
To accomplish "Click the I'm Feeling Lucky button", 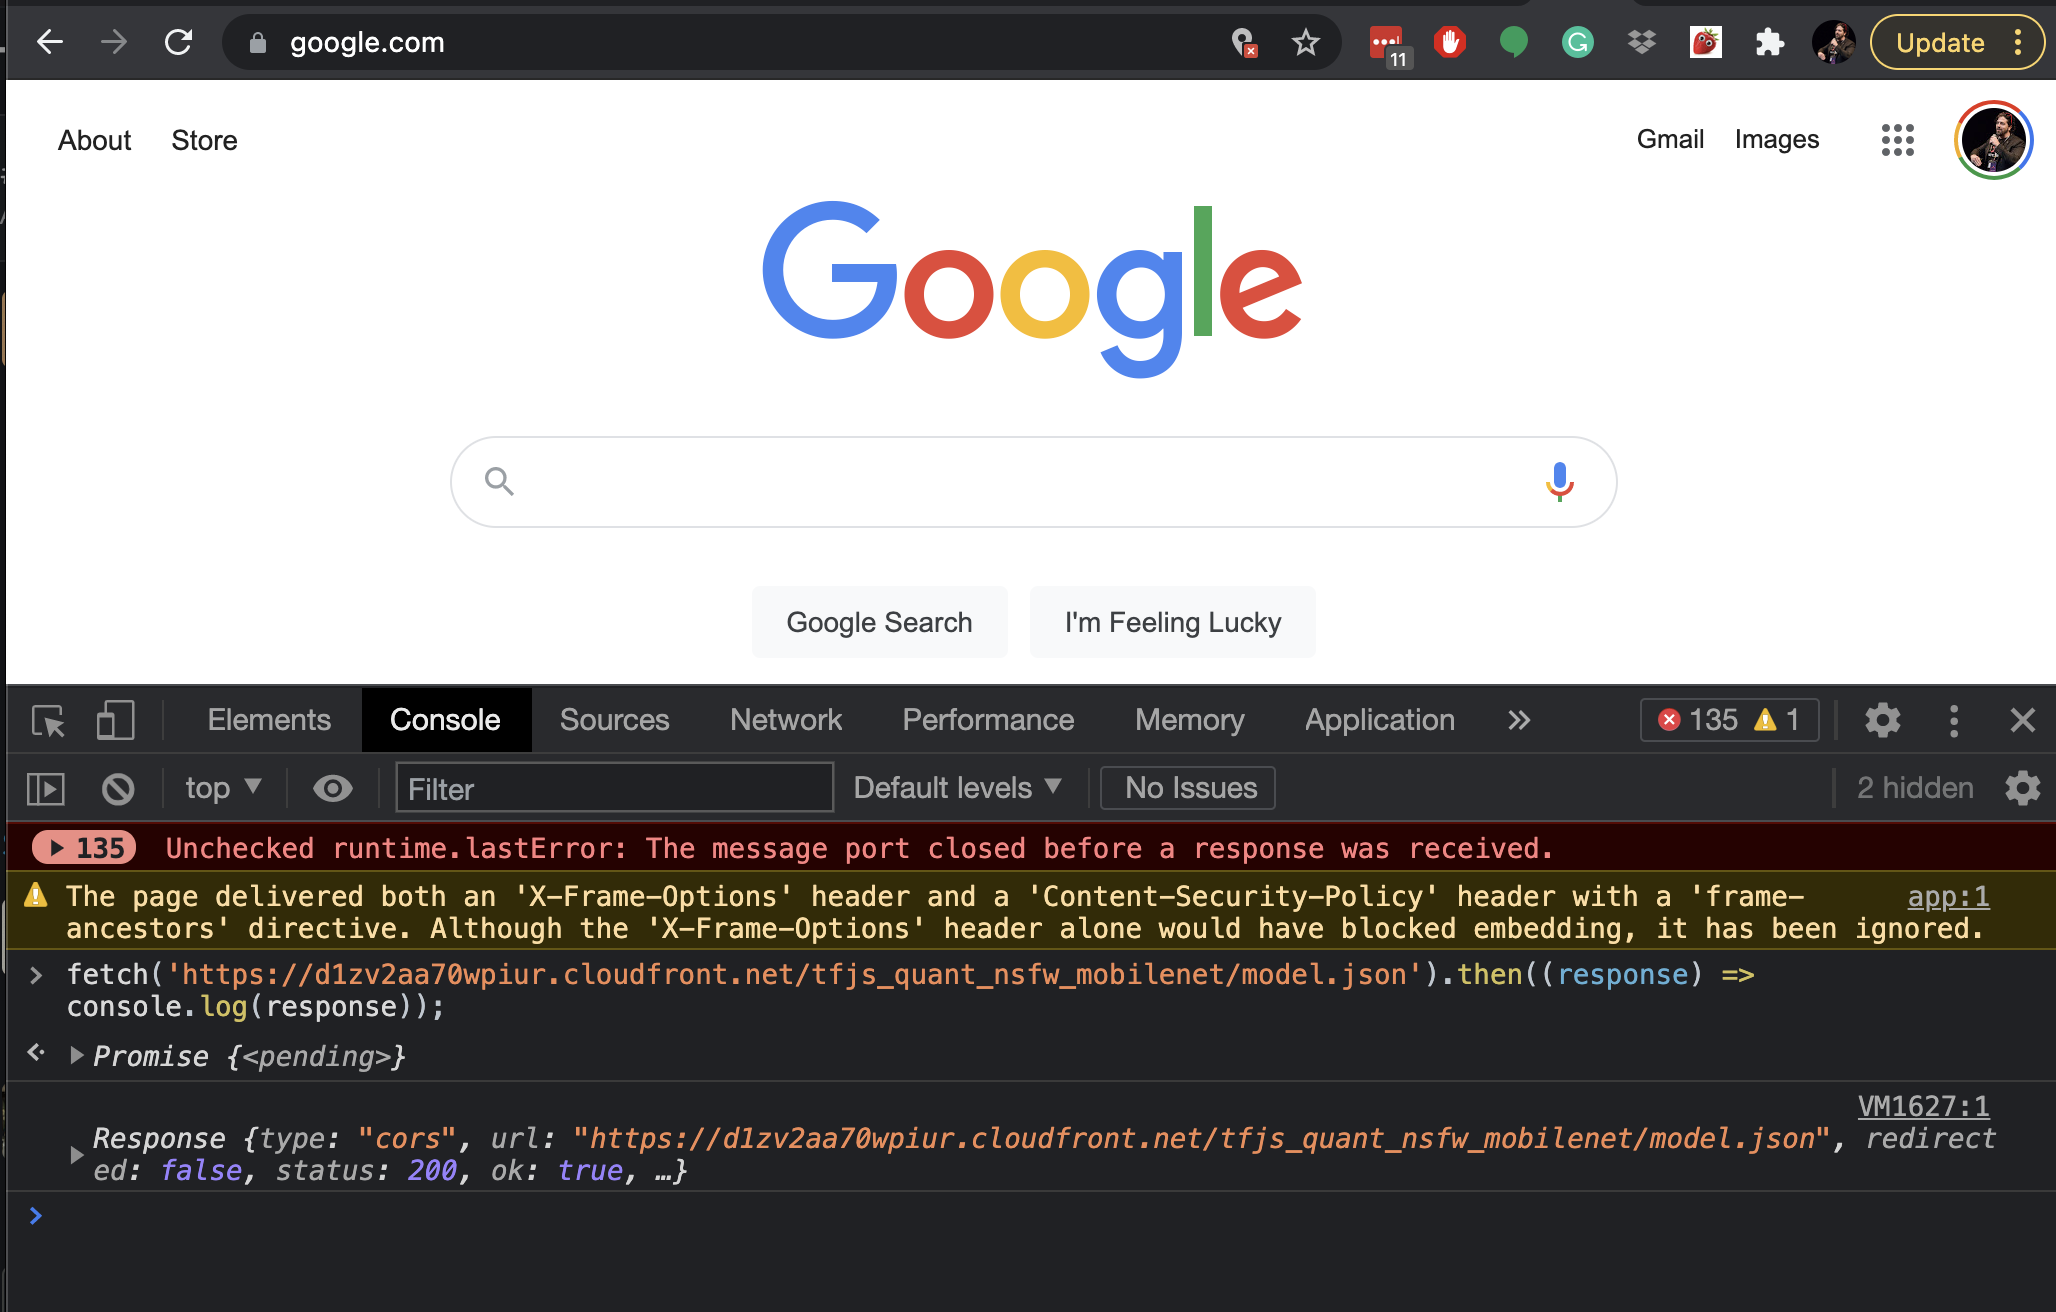I will click(1172, 622).
